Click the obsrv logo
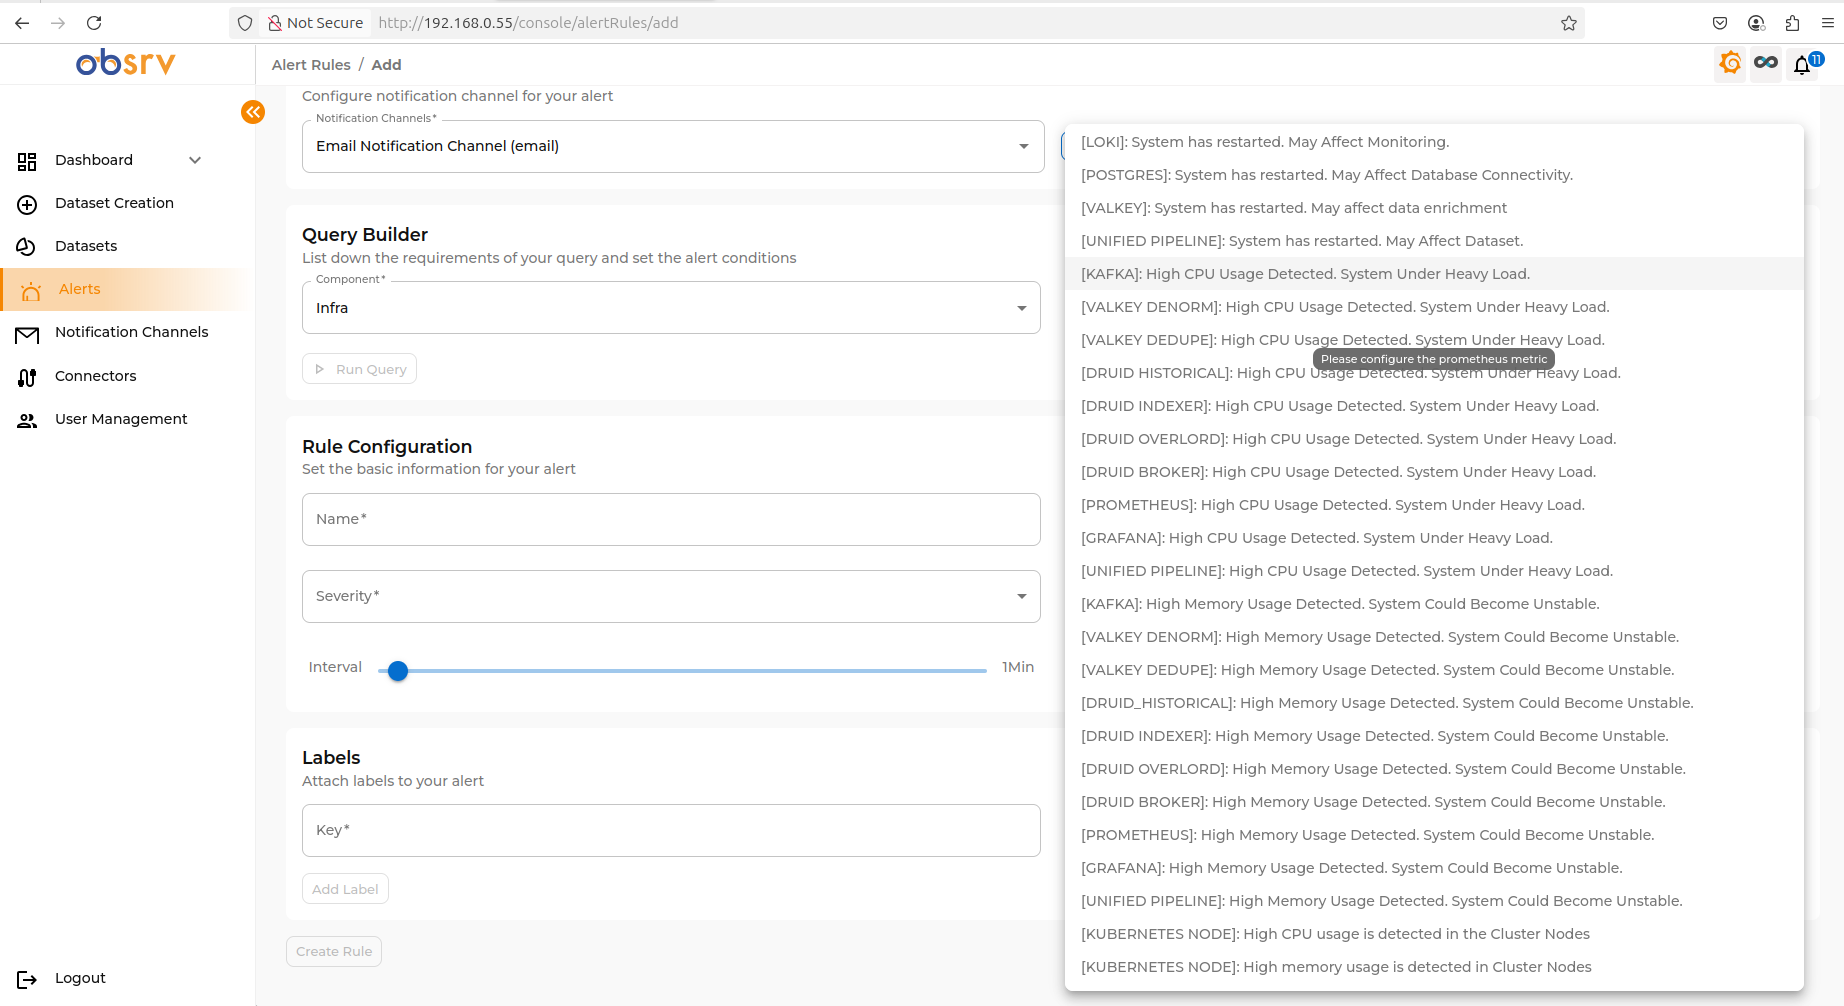This screenshot has height=1006, width=1844. pos(125,63)
